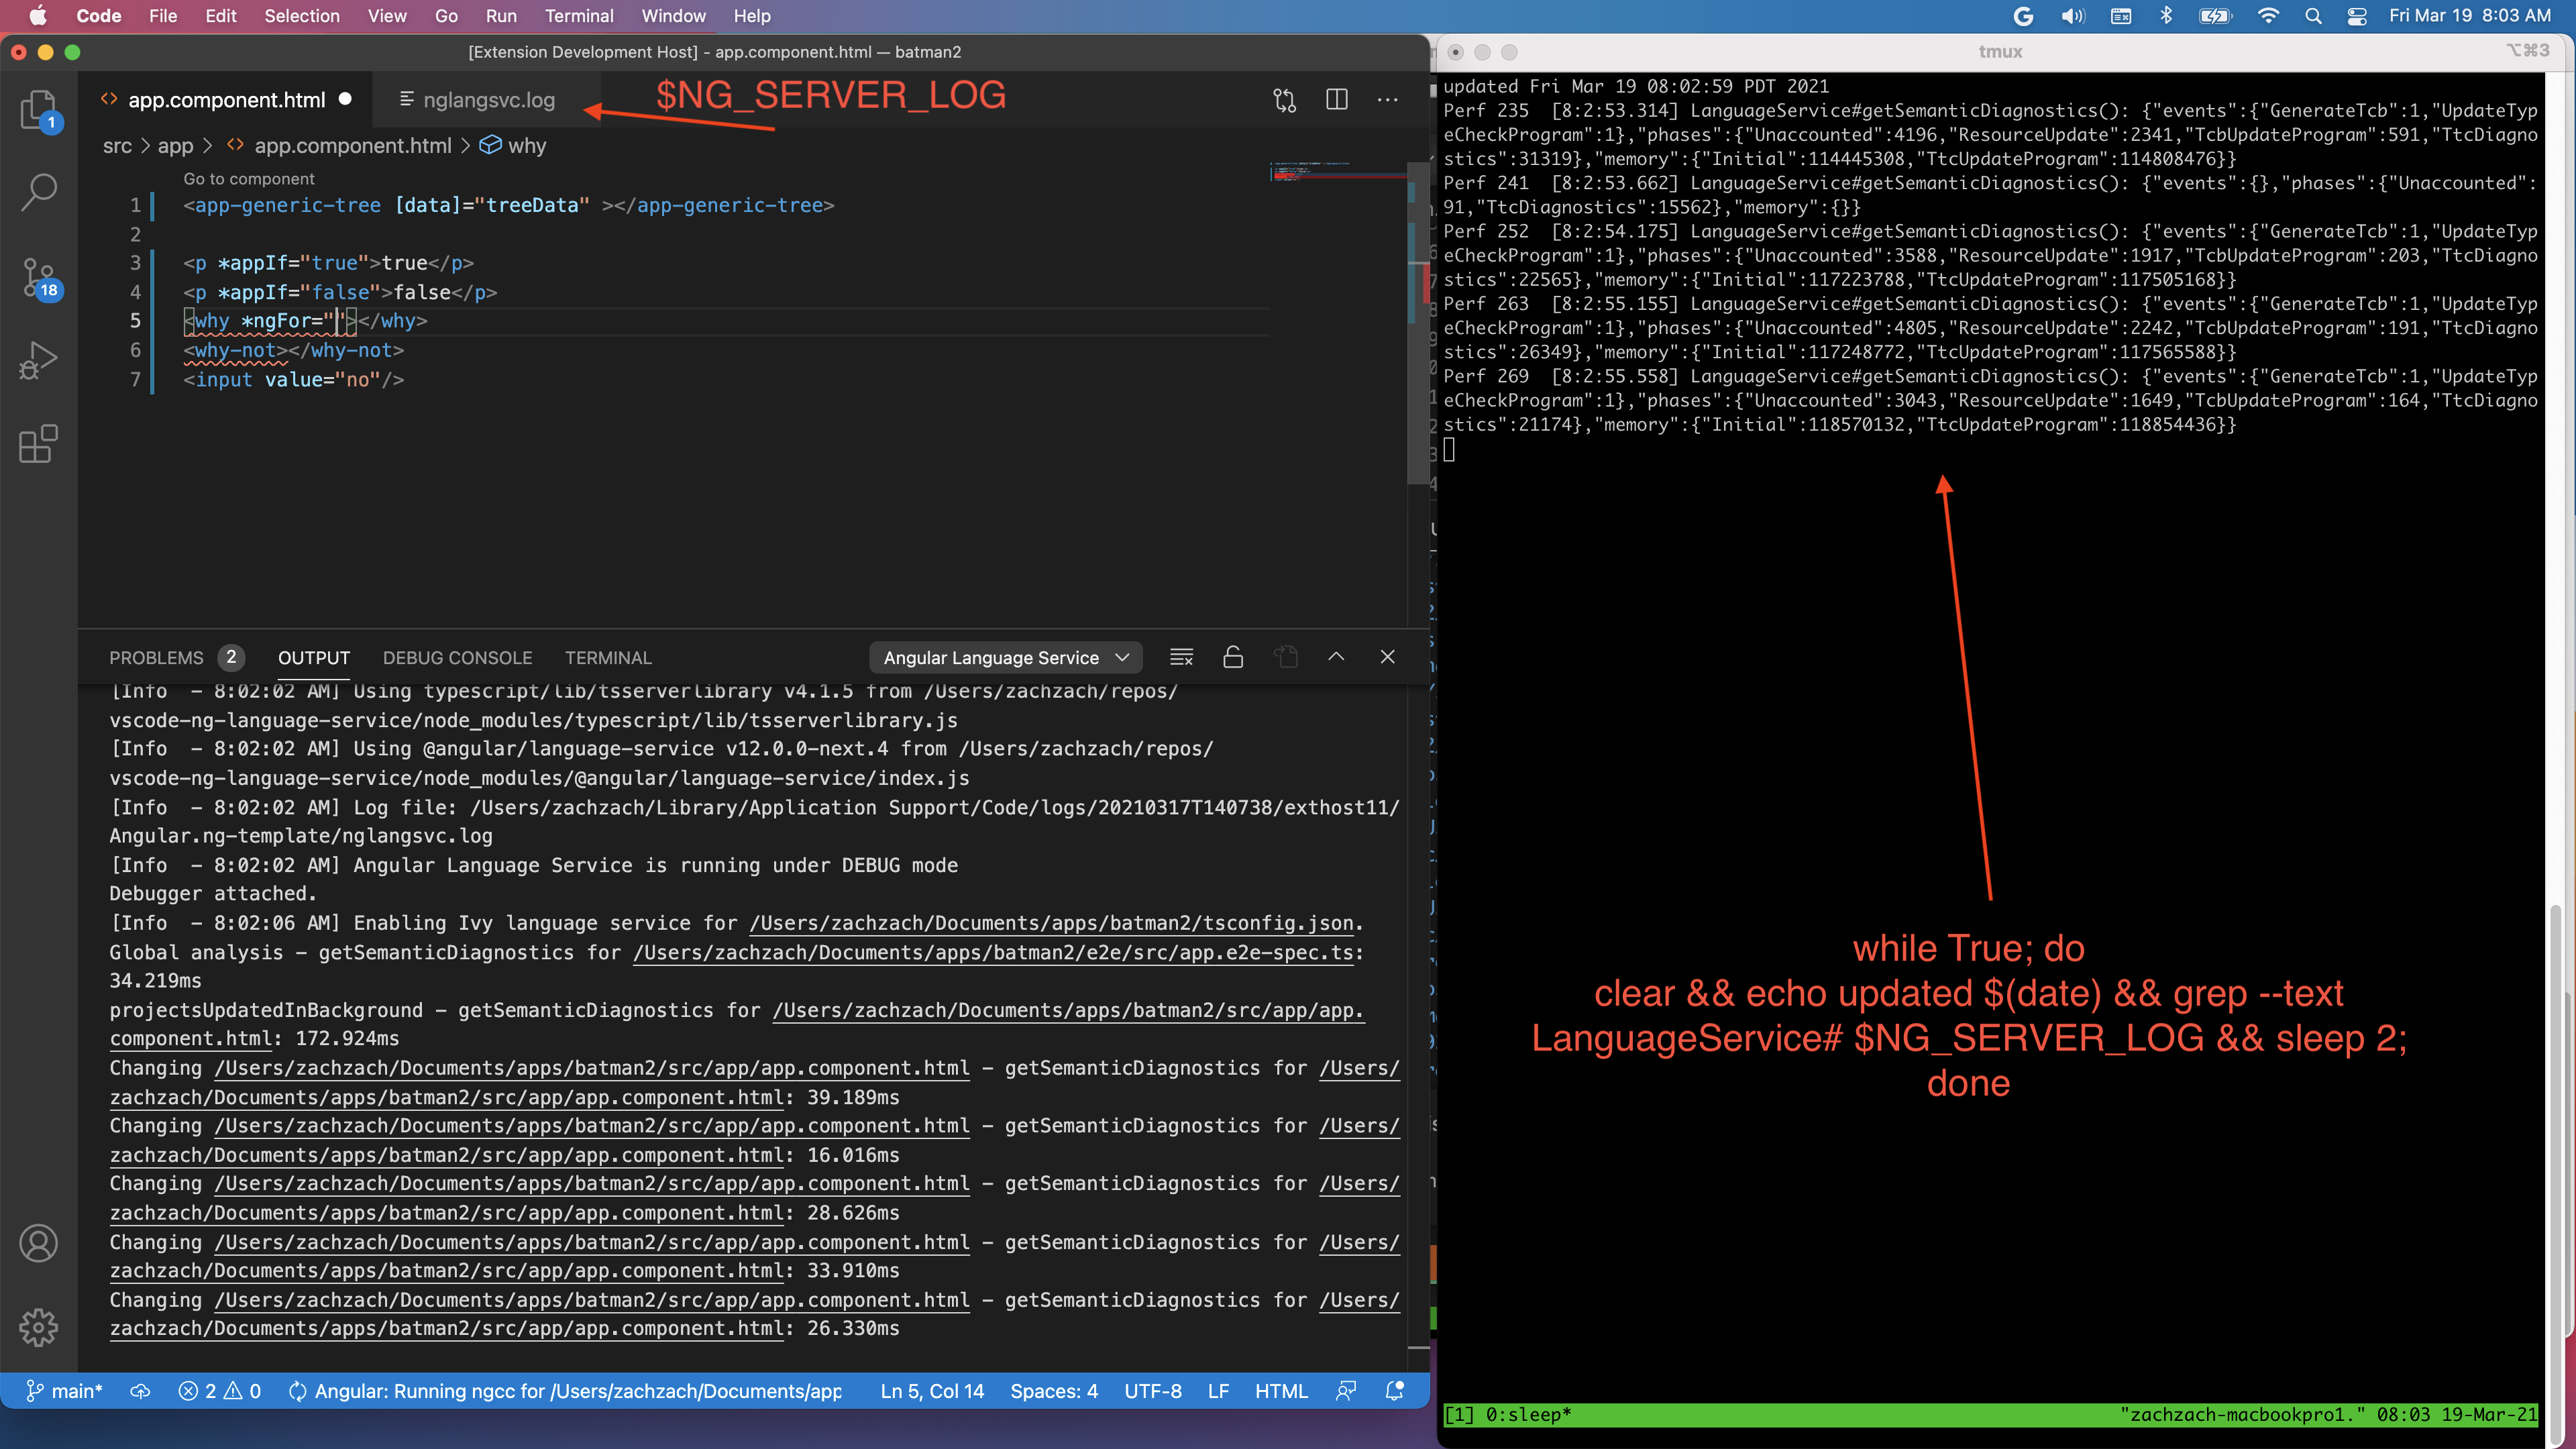
Task: Close the bottom panel
Action: click(1387, 657)
